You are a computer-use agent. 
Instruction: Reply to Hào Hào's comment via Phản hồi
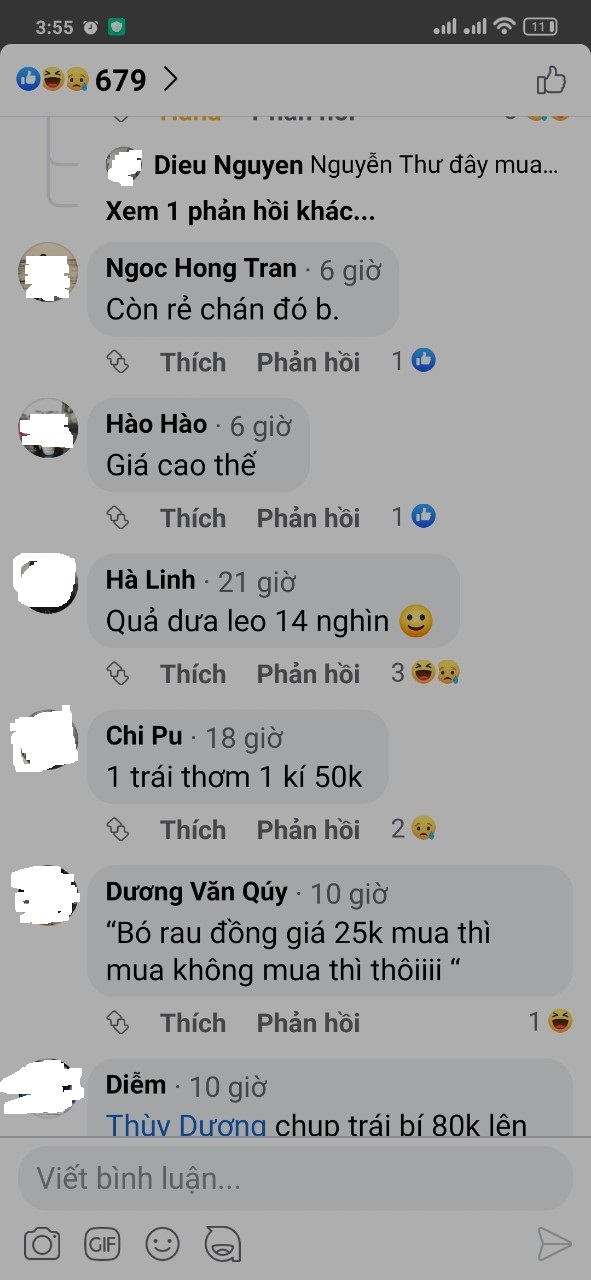pos(308,518)
